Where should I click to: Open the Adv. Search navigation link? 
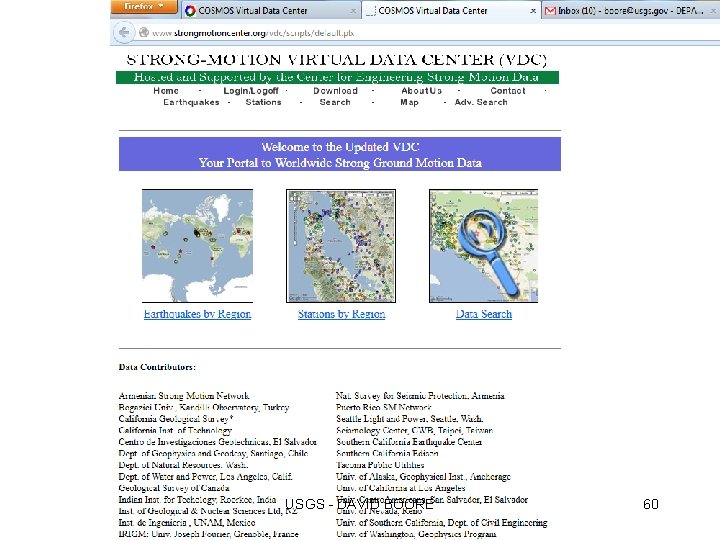pos(481,102)
